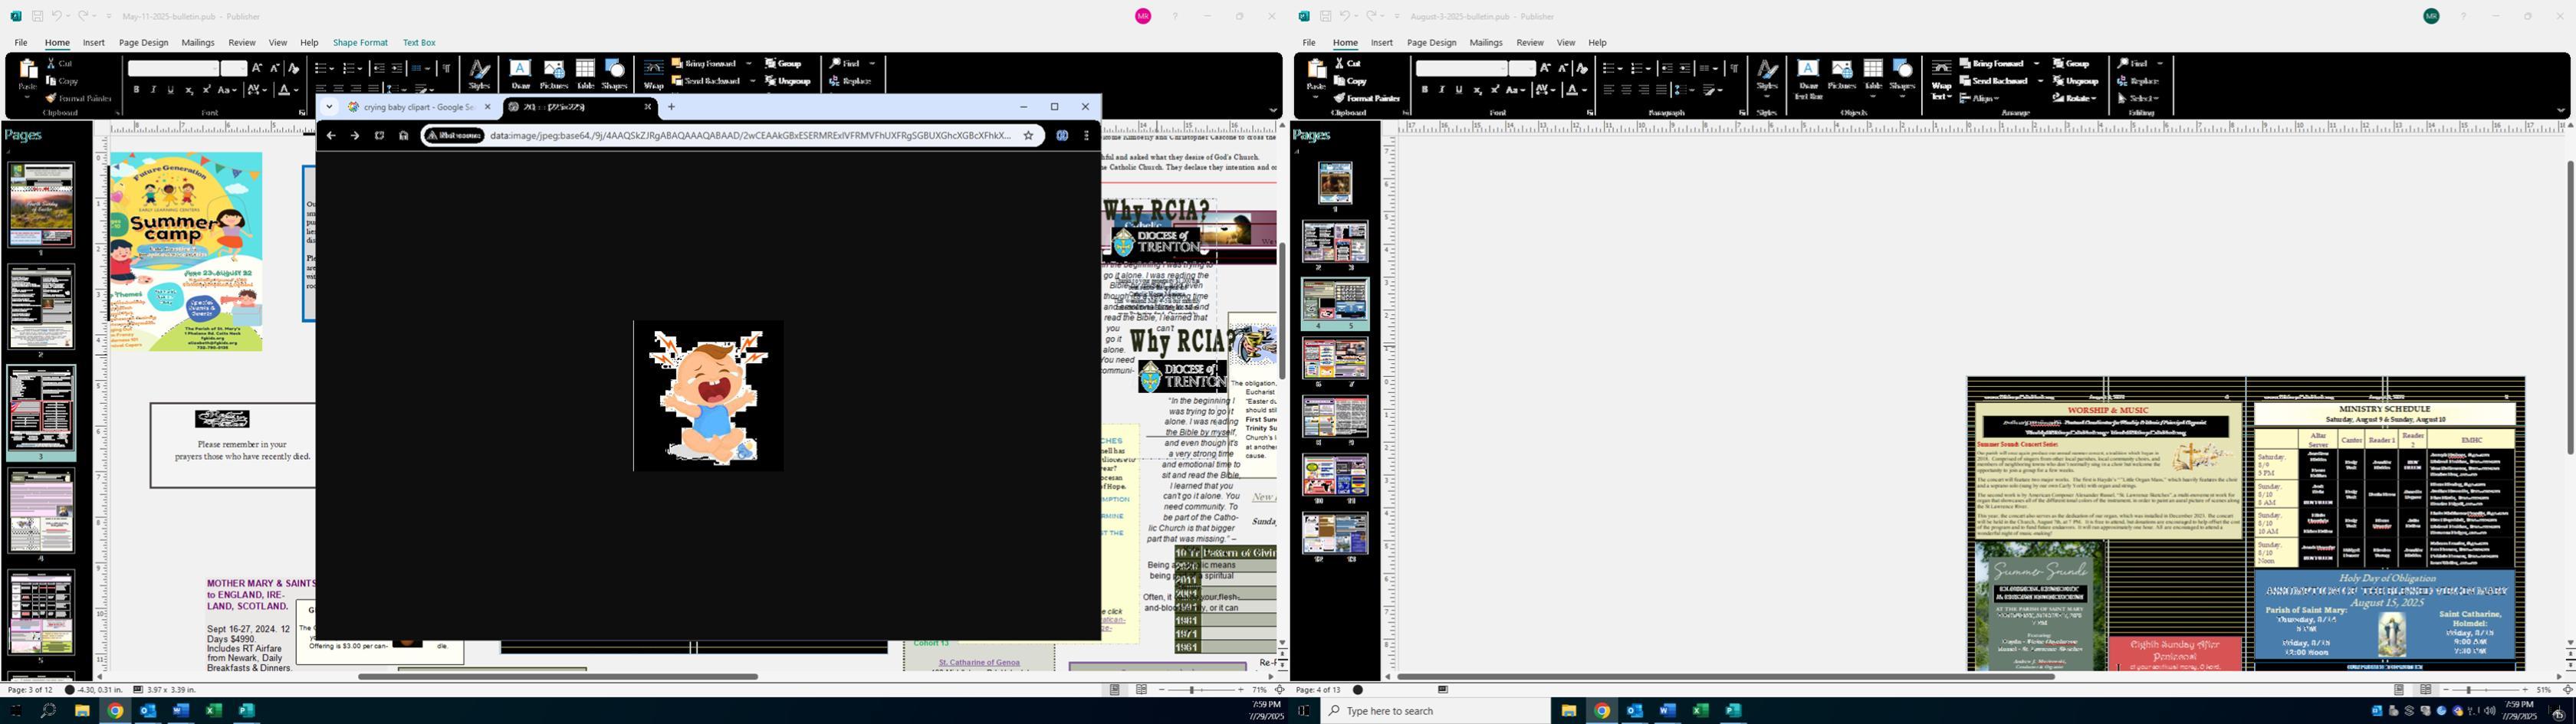This screenshot has height=724, width=2576.
Task: Click Ungroup in the right Publisher window
Action: point(2076,81)
